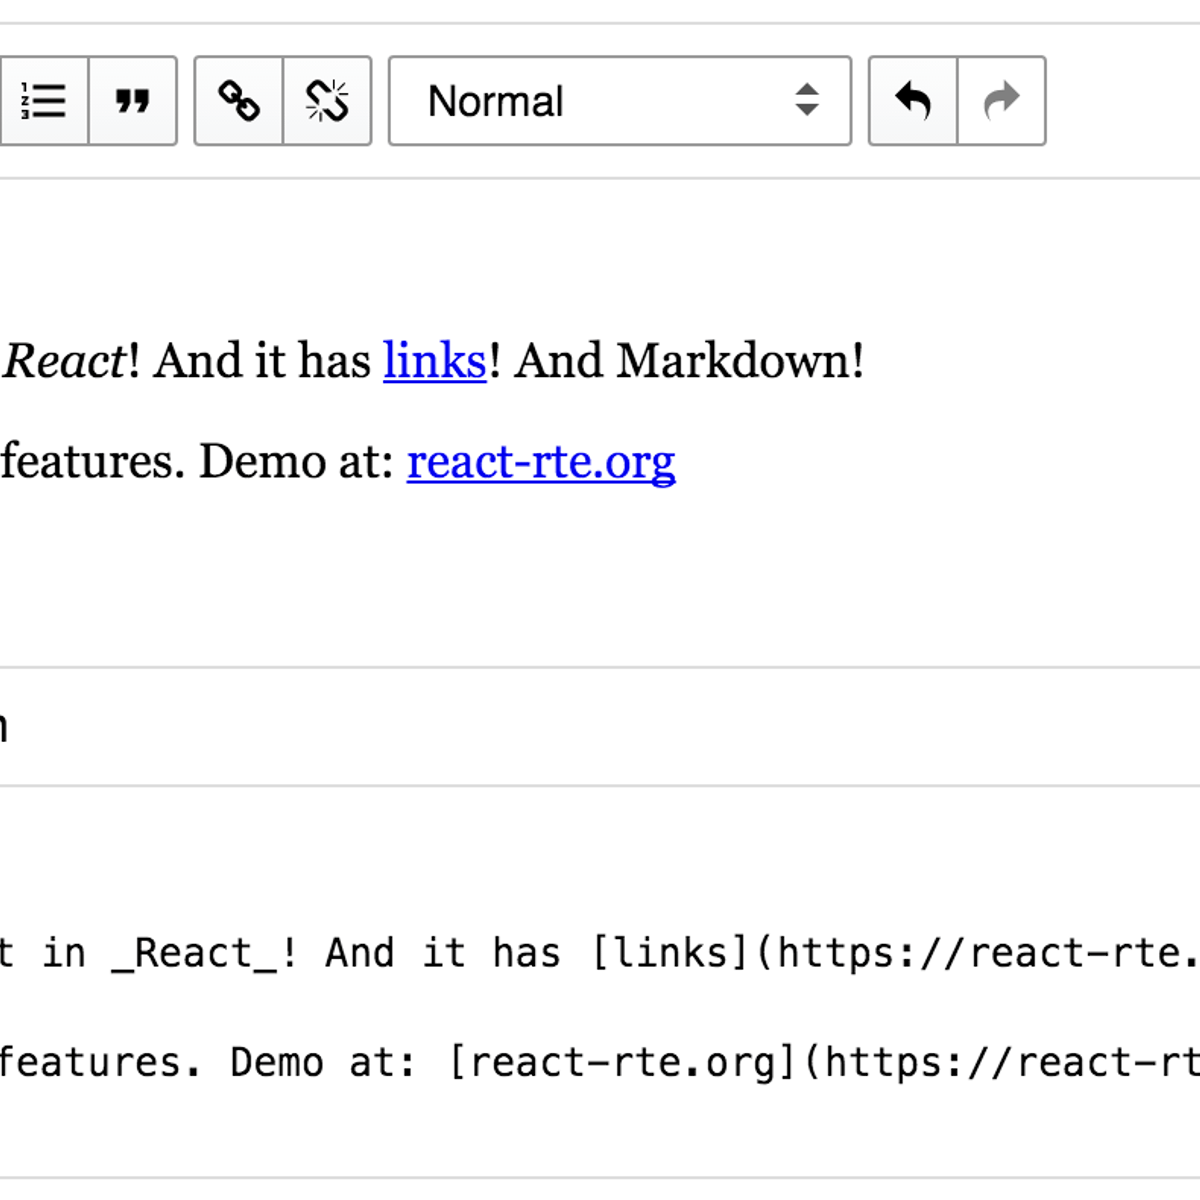Image resolution: width=1200 pixels, height=1200 pixels.
Task: Click the quotation marks formatting icon
Action: (x=133, y=100)
